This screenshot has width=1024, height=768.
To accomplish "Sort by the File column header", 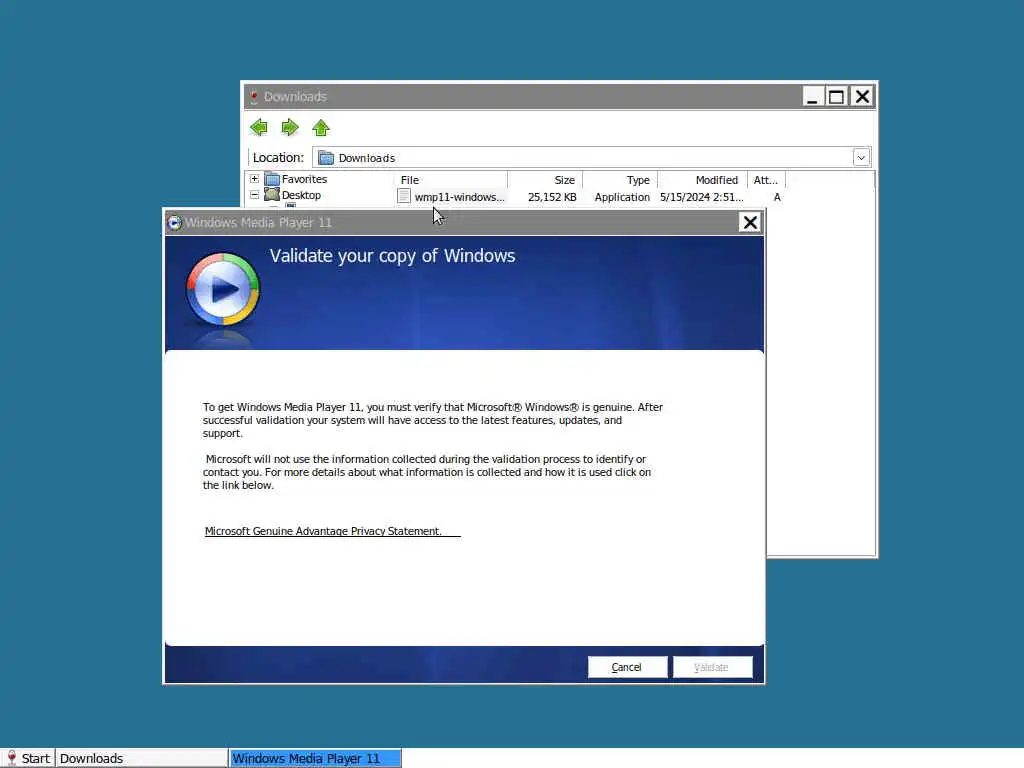I will [x=451, y=180].
